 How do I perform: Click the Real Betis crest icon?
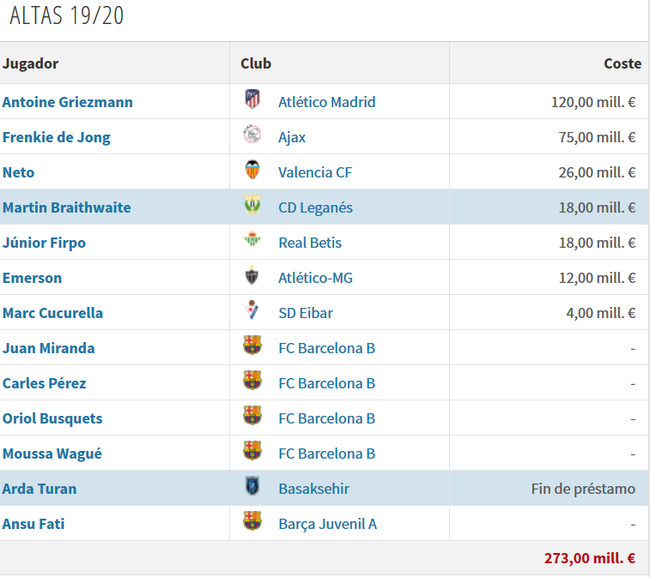(x=252, y=240)
